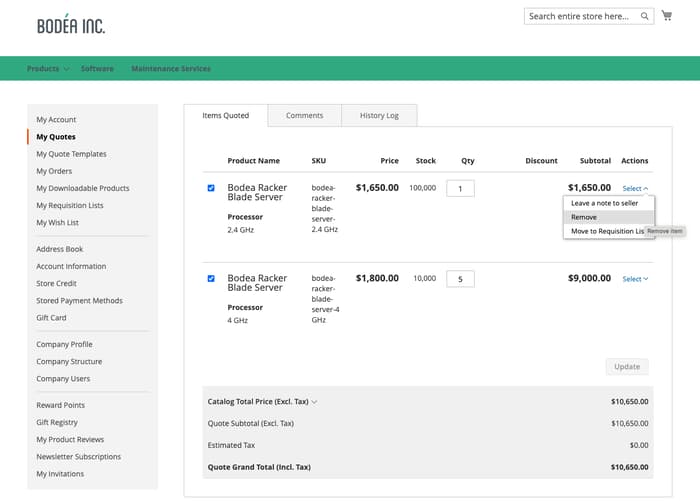Choose Remove from the actions menu
This screenshot has height=503, width=700.
[584, 217]
